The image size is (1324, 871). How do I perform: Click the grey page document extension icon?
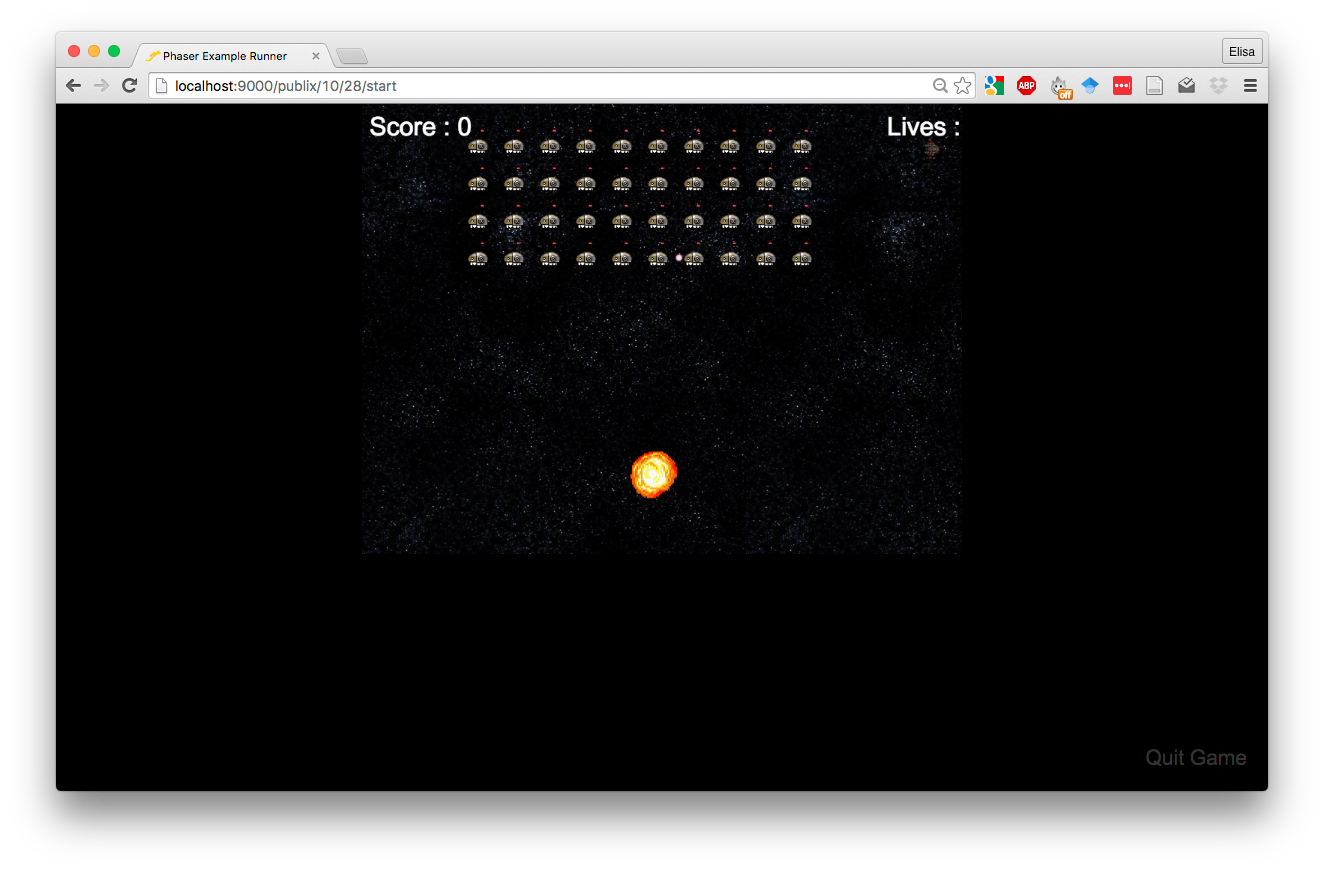1154,86
